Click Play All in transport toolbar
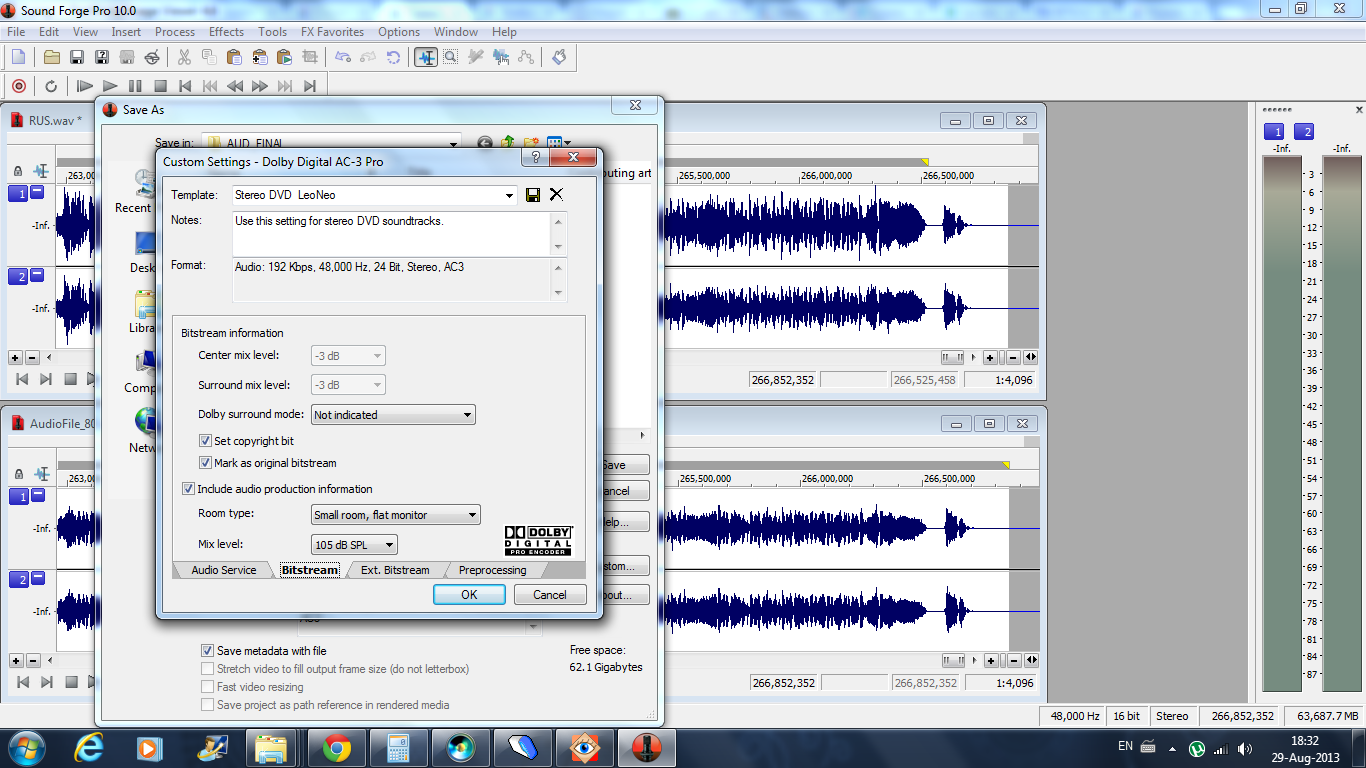This screenshot has height=768, width=1366. [x=85, y=86]
